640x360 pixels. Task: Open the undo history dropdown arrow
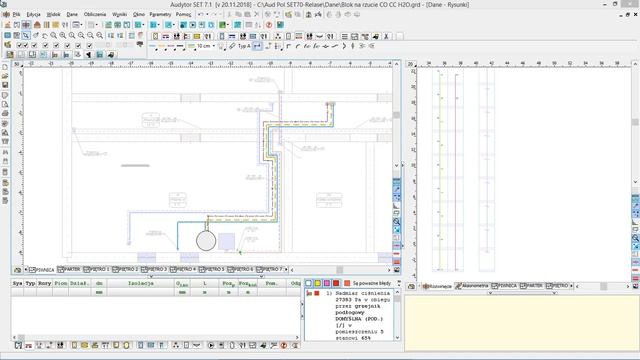click(207, 14)
